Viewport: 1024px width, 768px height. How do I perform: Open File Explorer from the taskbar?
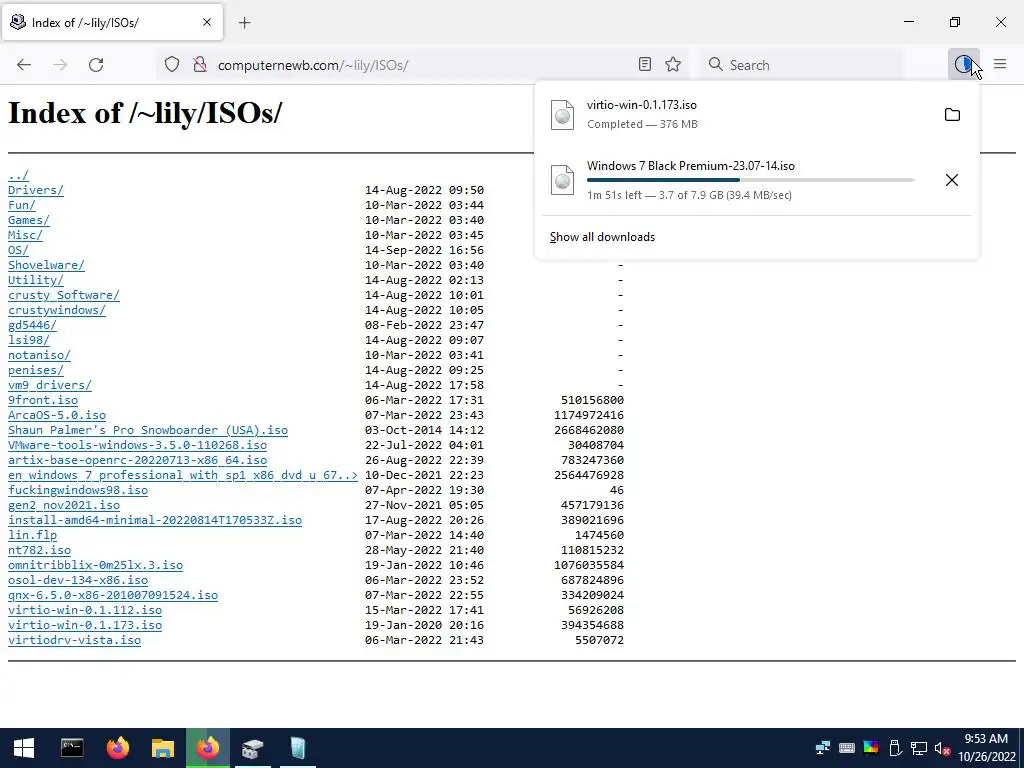point(163,748)
